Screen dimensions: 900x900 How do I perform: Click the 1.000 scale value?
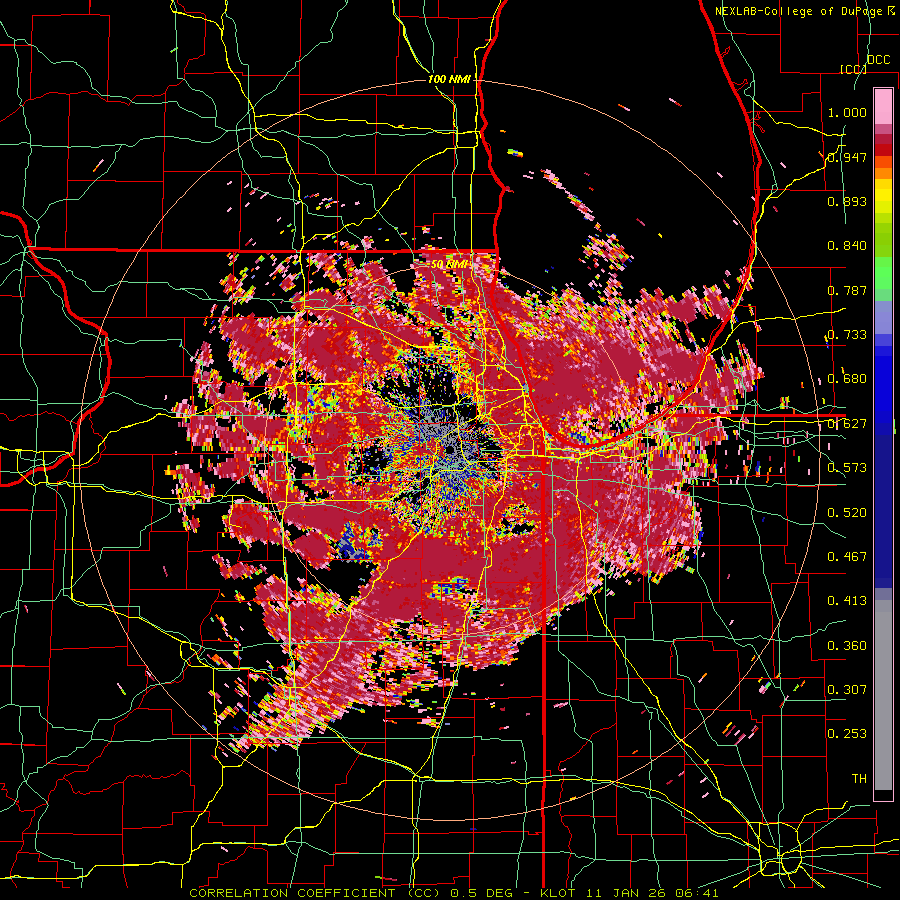847,112
